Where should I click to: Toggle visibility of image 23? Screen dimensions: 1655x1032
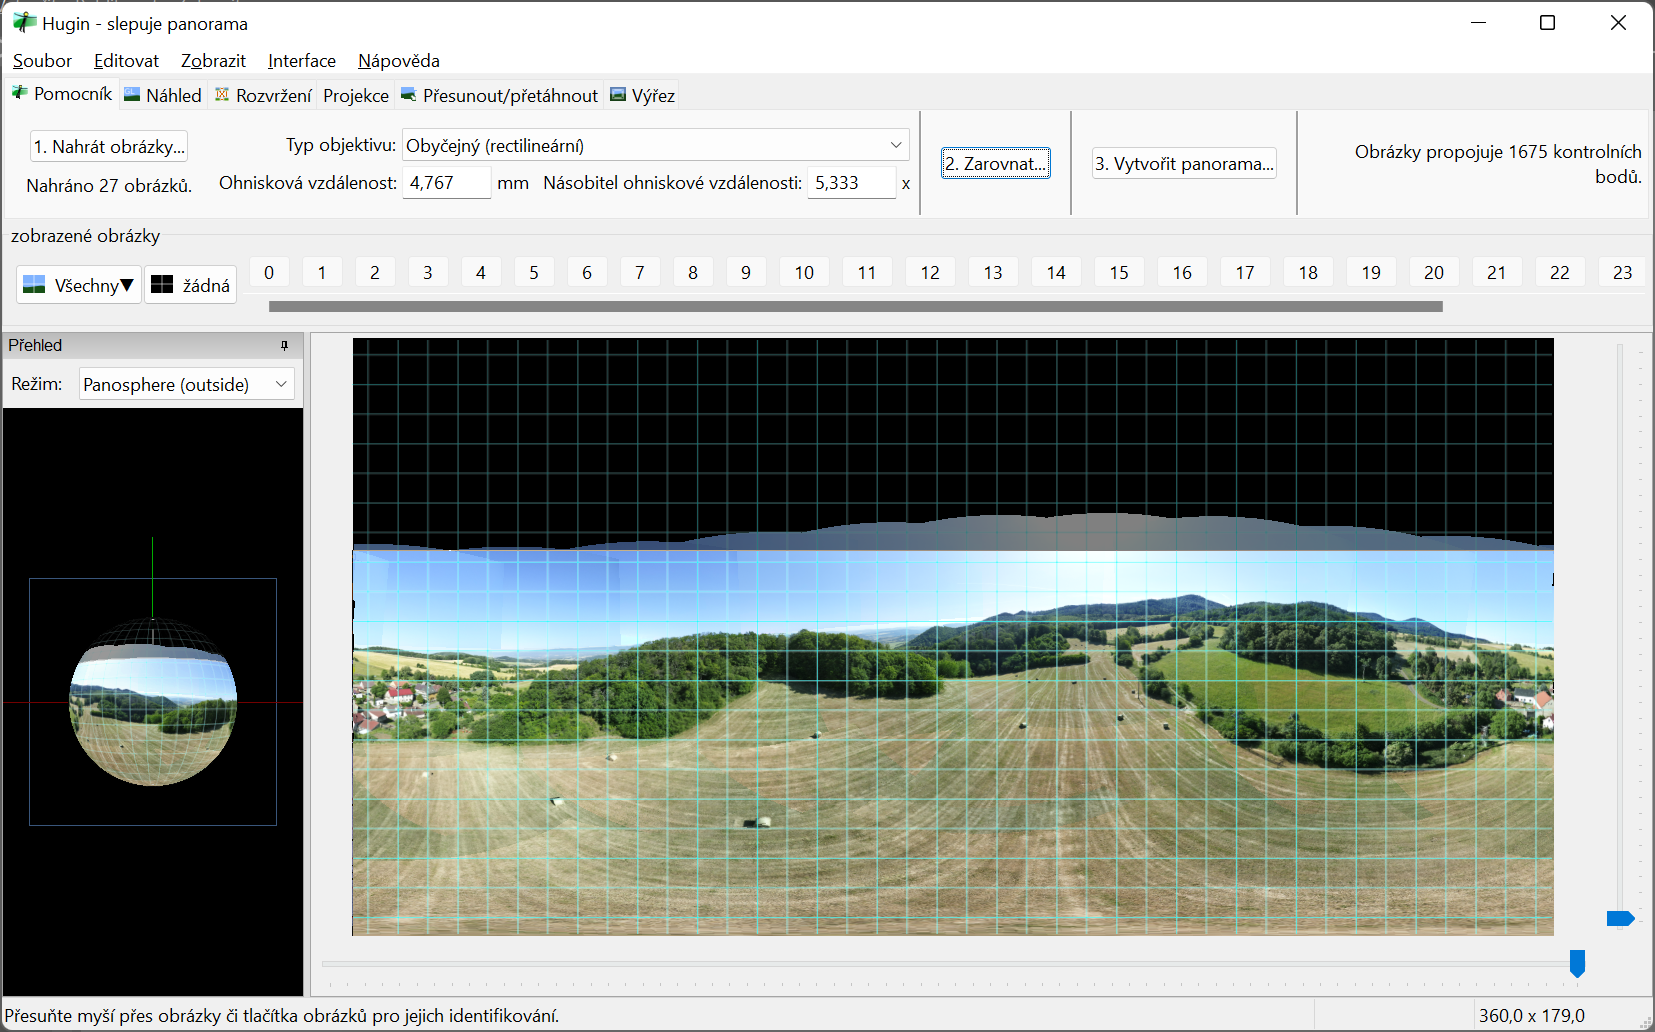[x=1622, y=272]
